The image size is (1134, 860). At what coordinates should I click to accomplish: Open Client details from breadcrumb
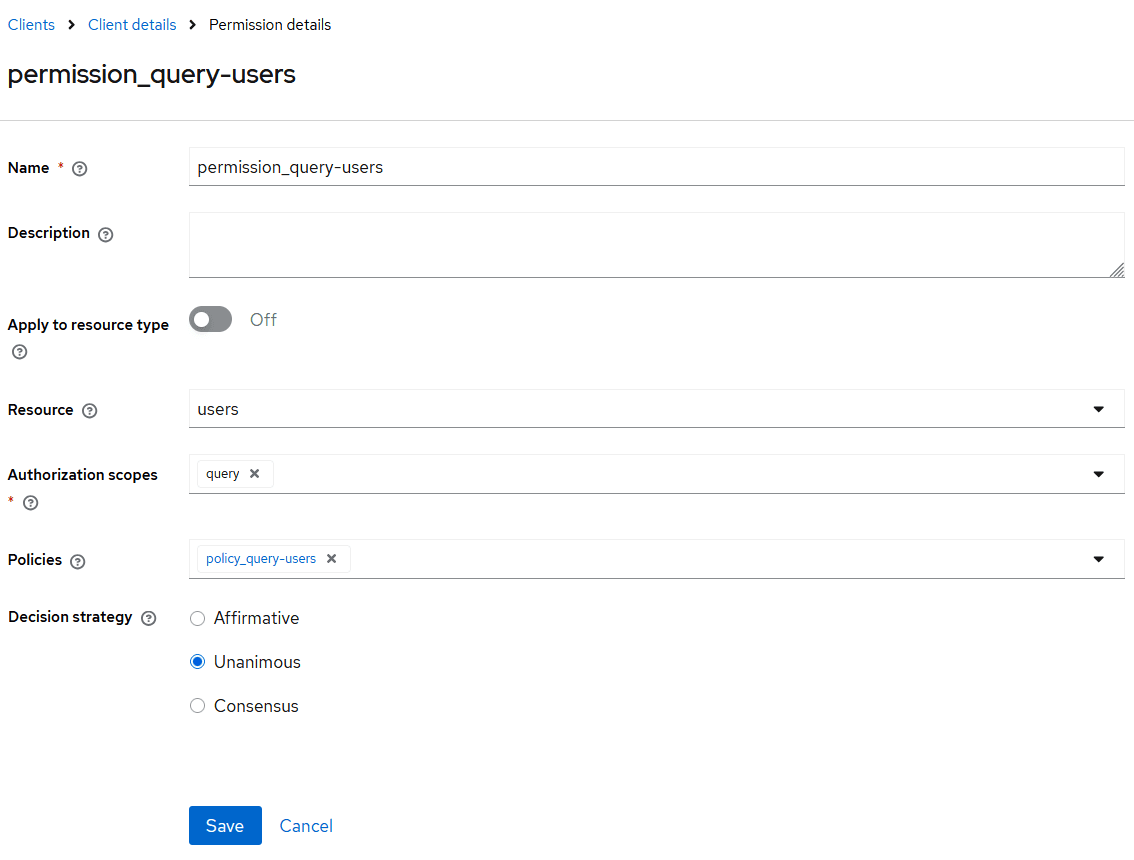pos(132,24)
